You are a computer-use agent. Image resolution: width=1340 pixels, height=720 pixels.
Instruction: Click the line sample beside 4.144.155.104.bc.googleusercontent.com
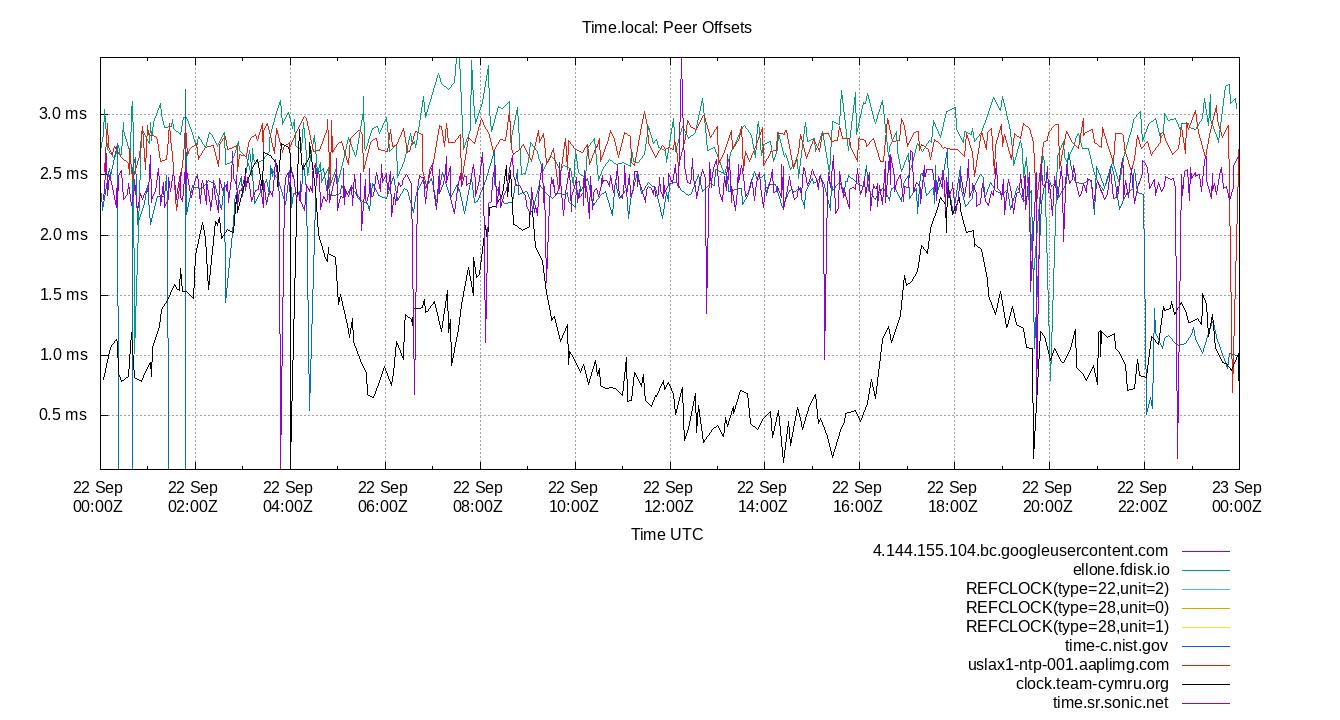1205,551
